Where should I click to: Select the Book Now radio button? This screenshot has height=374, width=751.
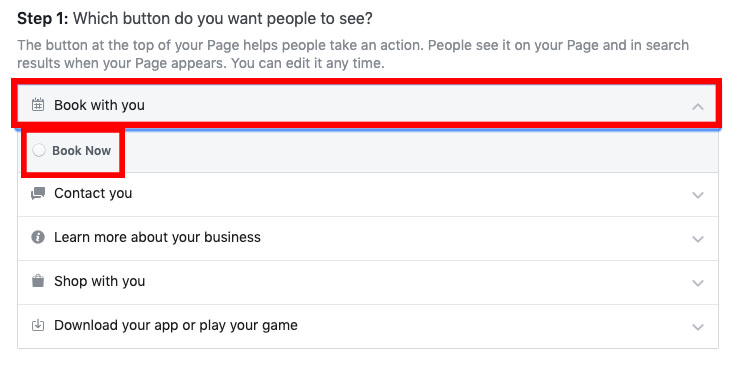coord(38,150)
